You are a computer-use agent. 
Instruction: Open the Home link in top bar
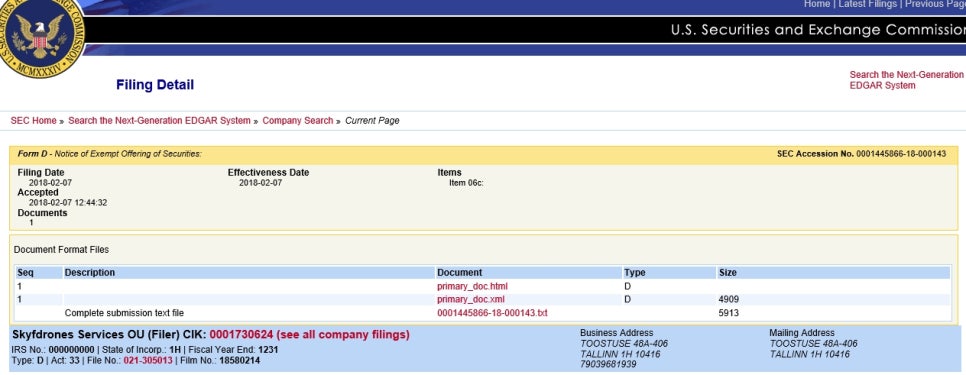click(817, 4)
